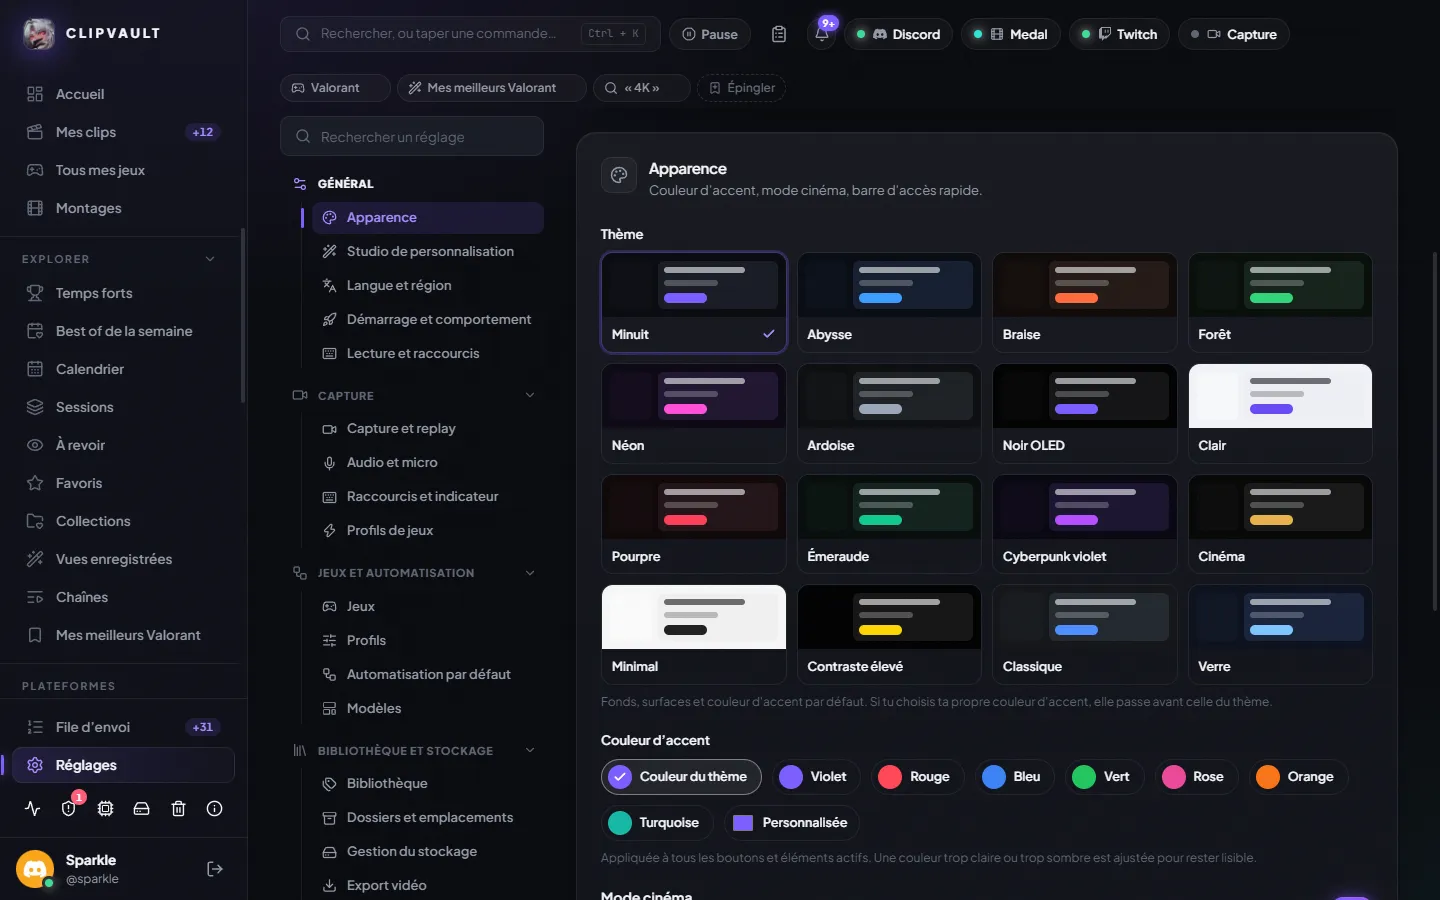The image size is (1440, 900).
Task: Open the Mes meilleurs Valorant view chip
Action: click(492, 88)
